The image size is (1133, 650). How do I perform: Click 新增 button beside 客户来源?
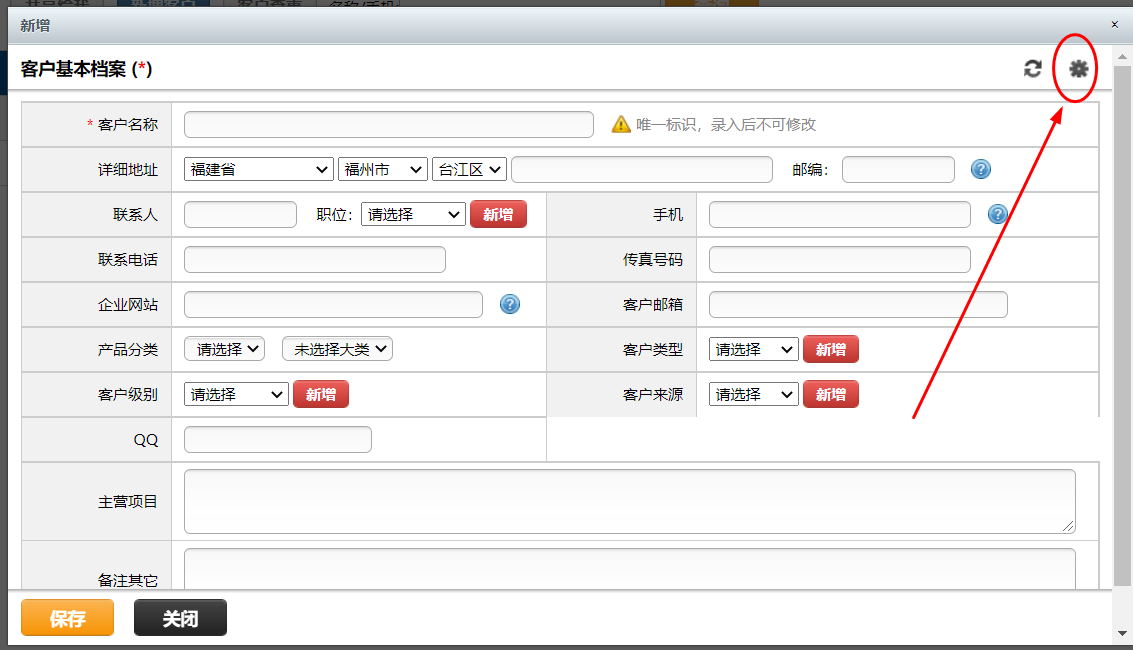tap(831, 394)
